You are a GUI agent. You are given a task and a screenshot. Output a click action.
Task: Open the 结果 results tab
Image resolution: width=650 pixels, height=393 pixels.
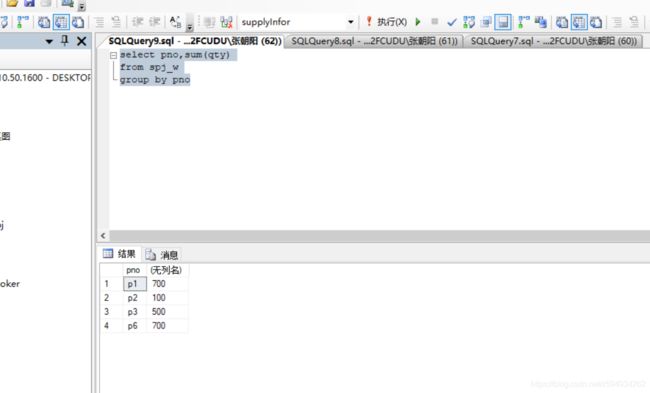(120, 254)
